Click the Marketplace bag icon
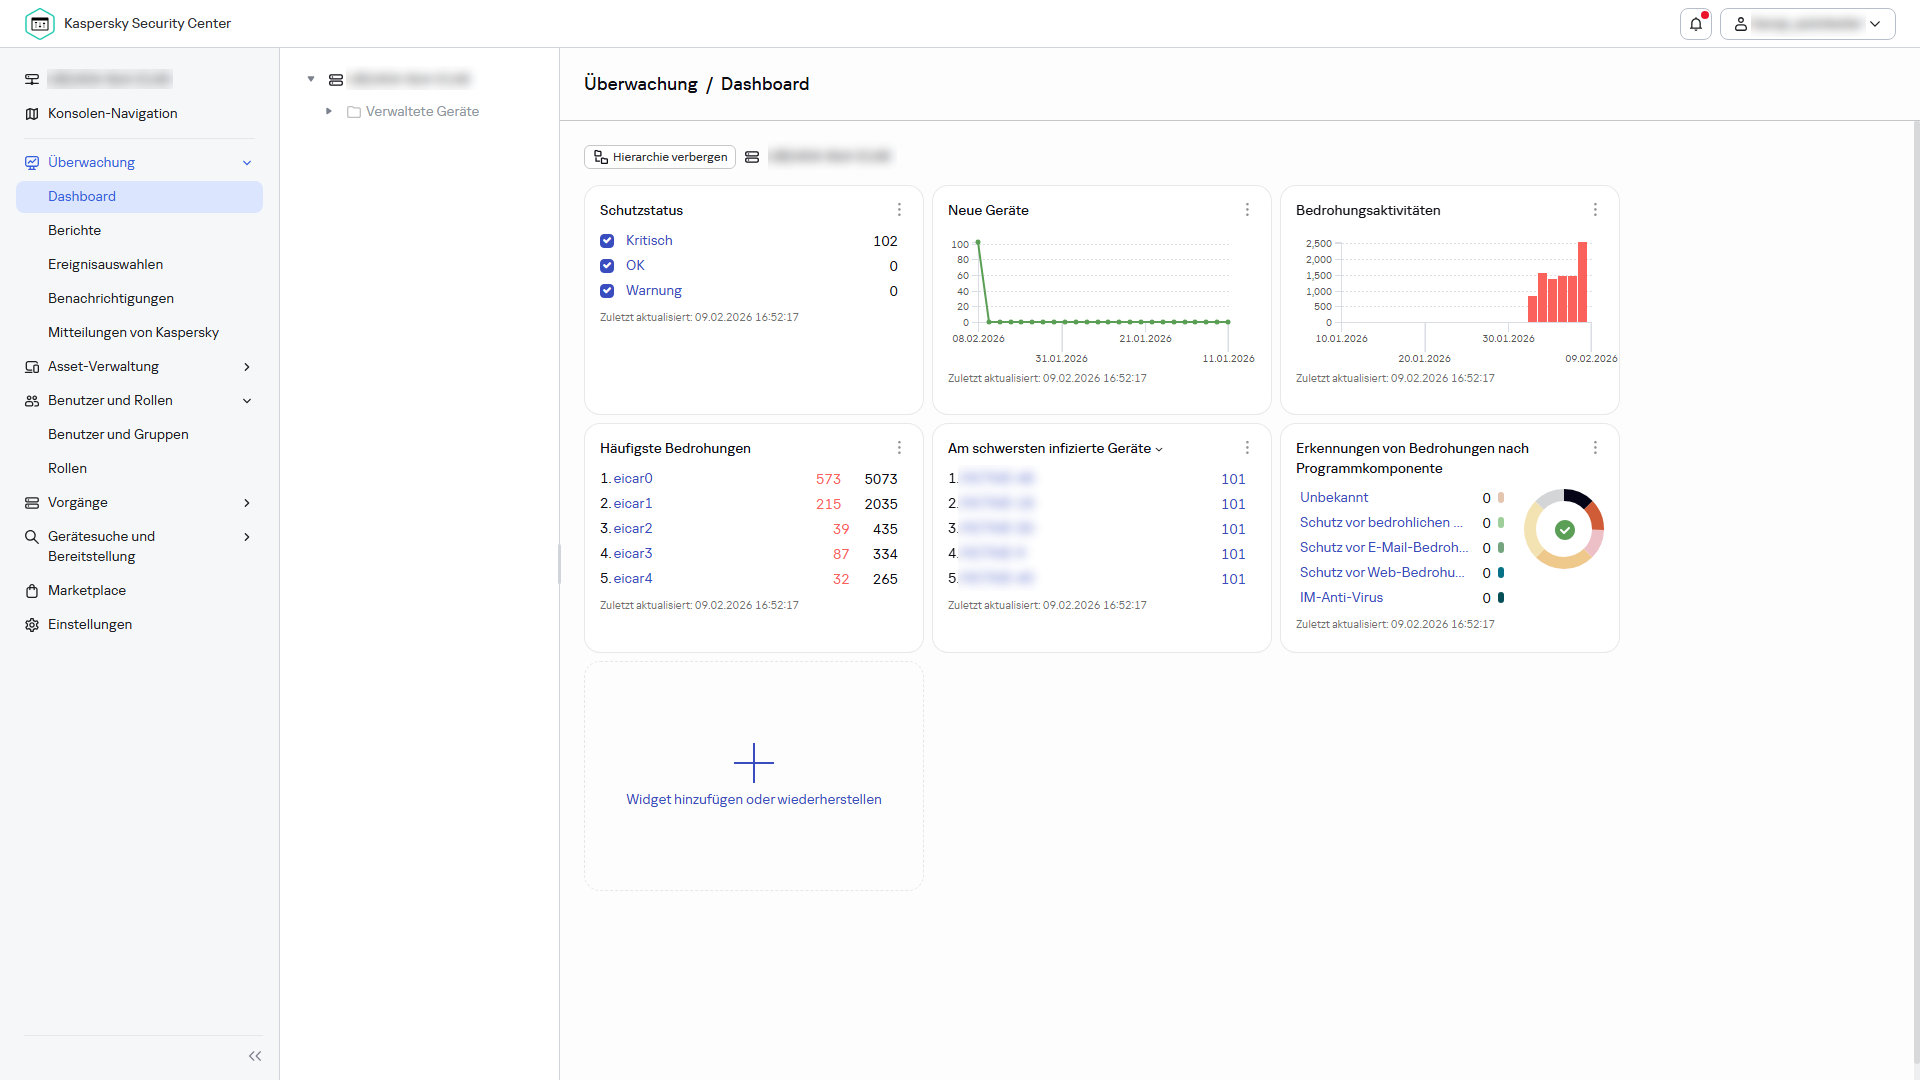The width and height of the screenshot is (1920, 1080). click(x=31, y=590)
